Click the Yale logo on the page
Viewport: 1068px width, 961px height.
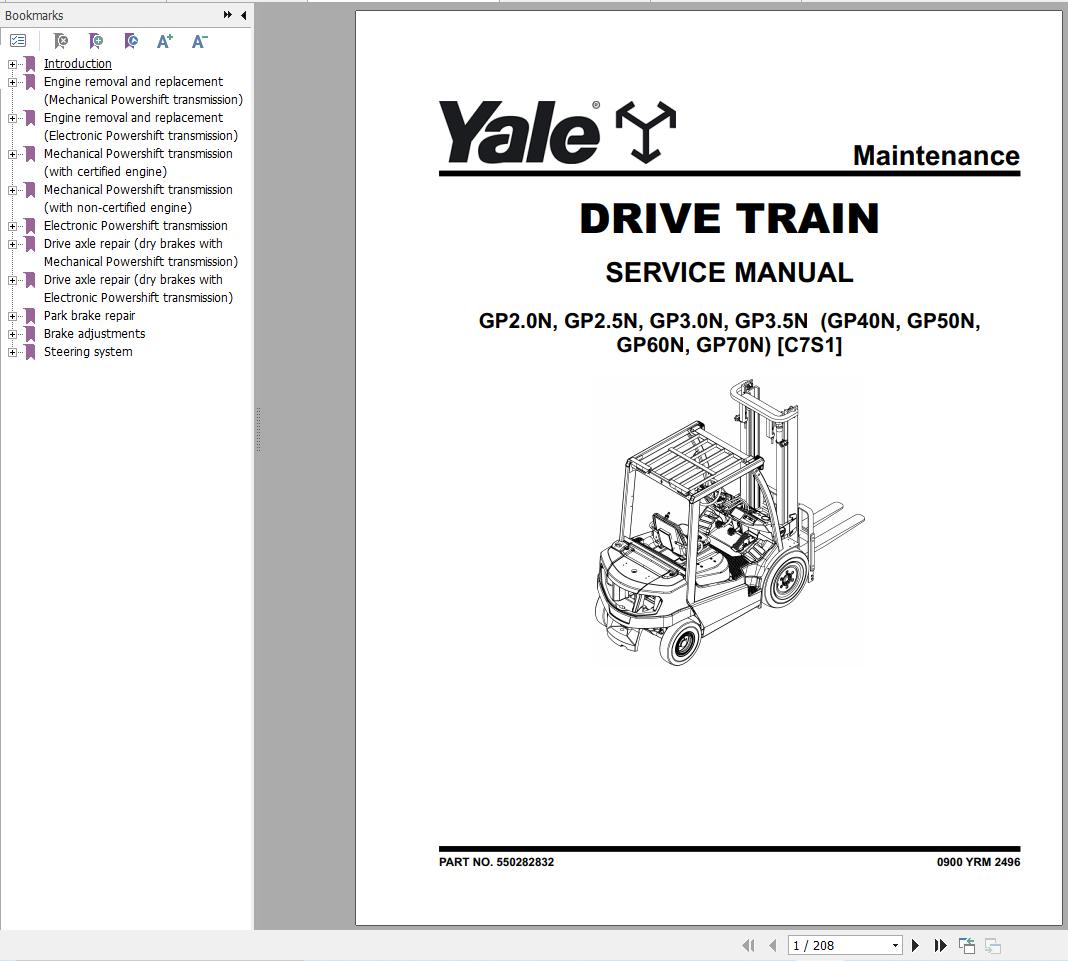pyautogui.click(x=557, y=132)
